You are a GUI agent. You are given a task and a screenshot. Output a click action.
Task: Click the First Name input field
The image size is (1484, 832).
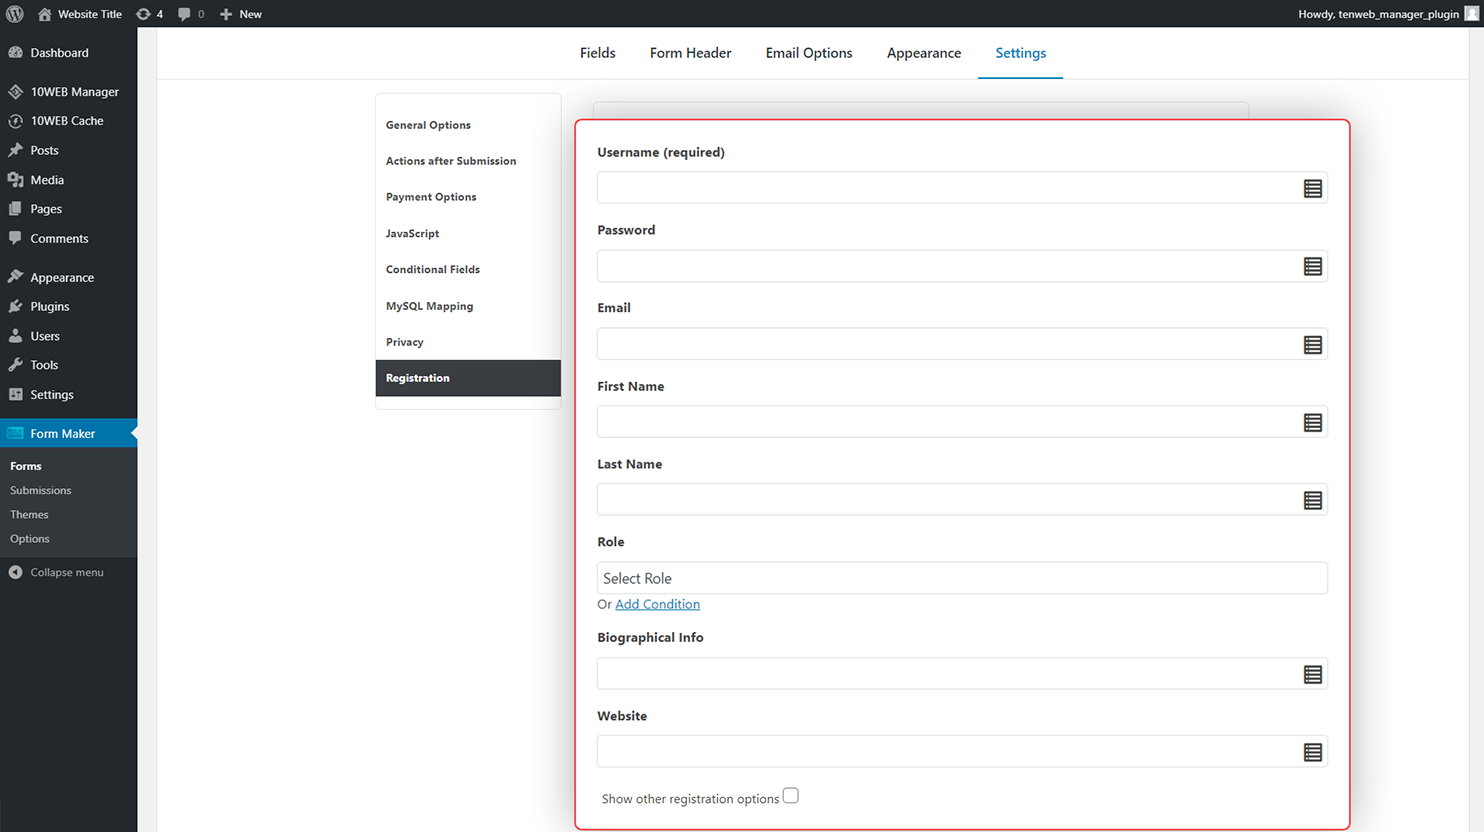pos(962,422)
